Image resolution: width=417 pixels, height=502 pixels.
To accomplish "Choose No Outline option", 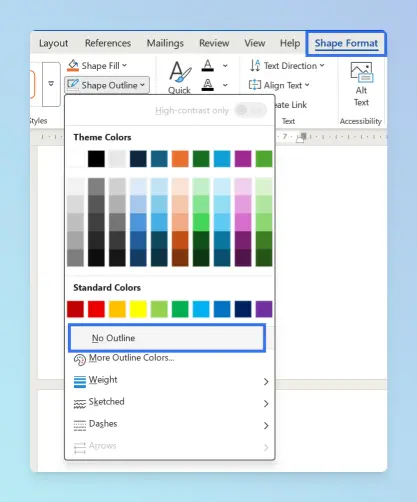I will point(167,338).
